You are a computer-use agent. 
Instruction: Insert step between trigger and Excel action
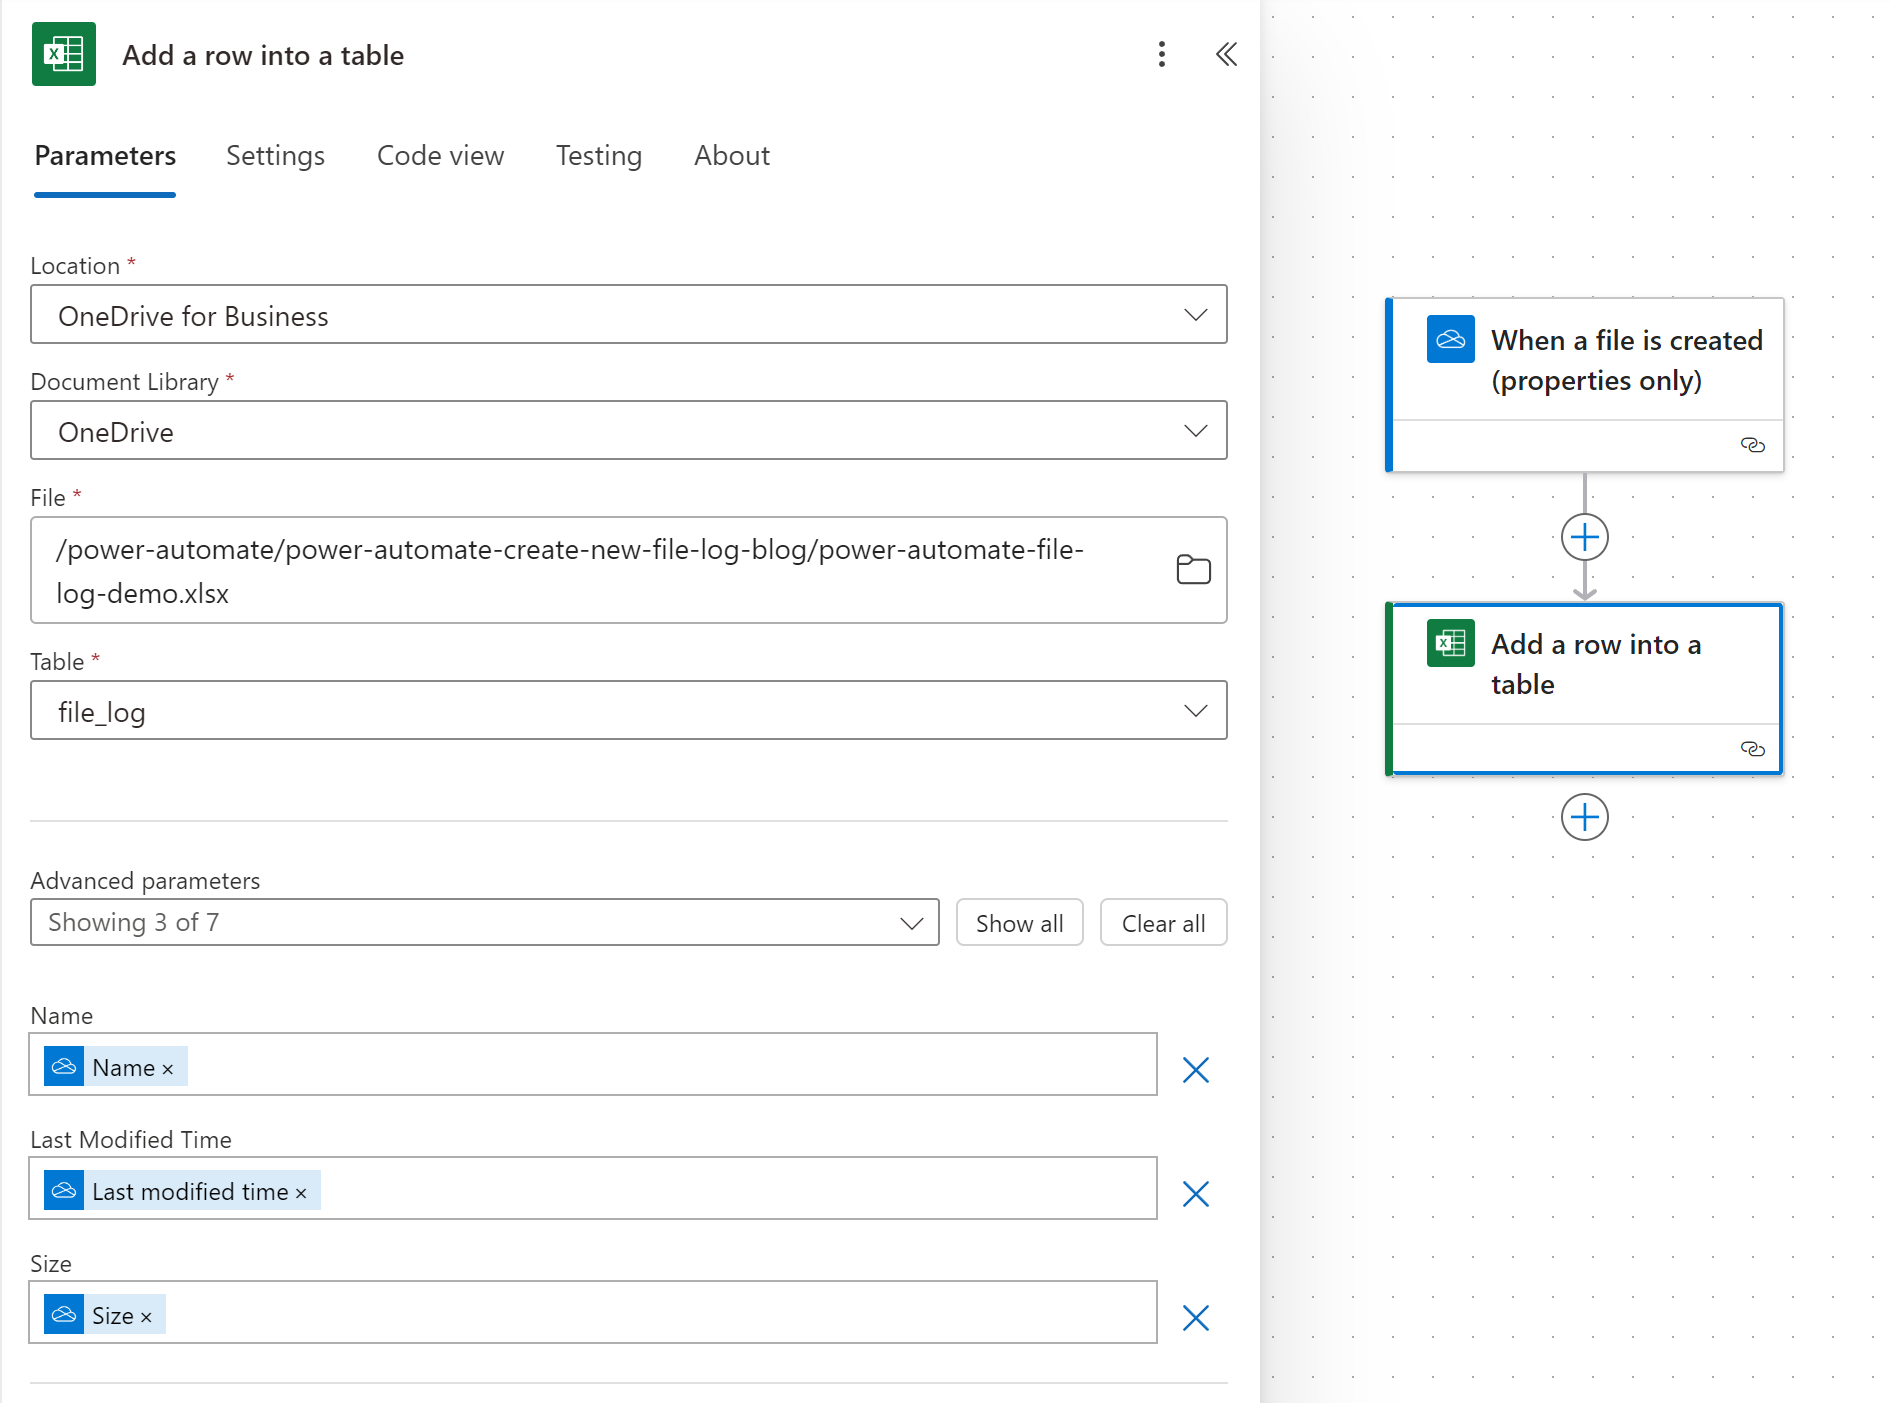[x=1584, y=538]
